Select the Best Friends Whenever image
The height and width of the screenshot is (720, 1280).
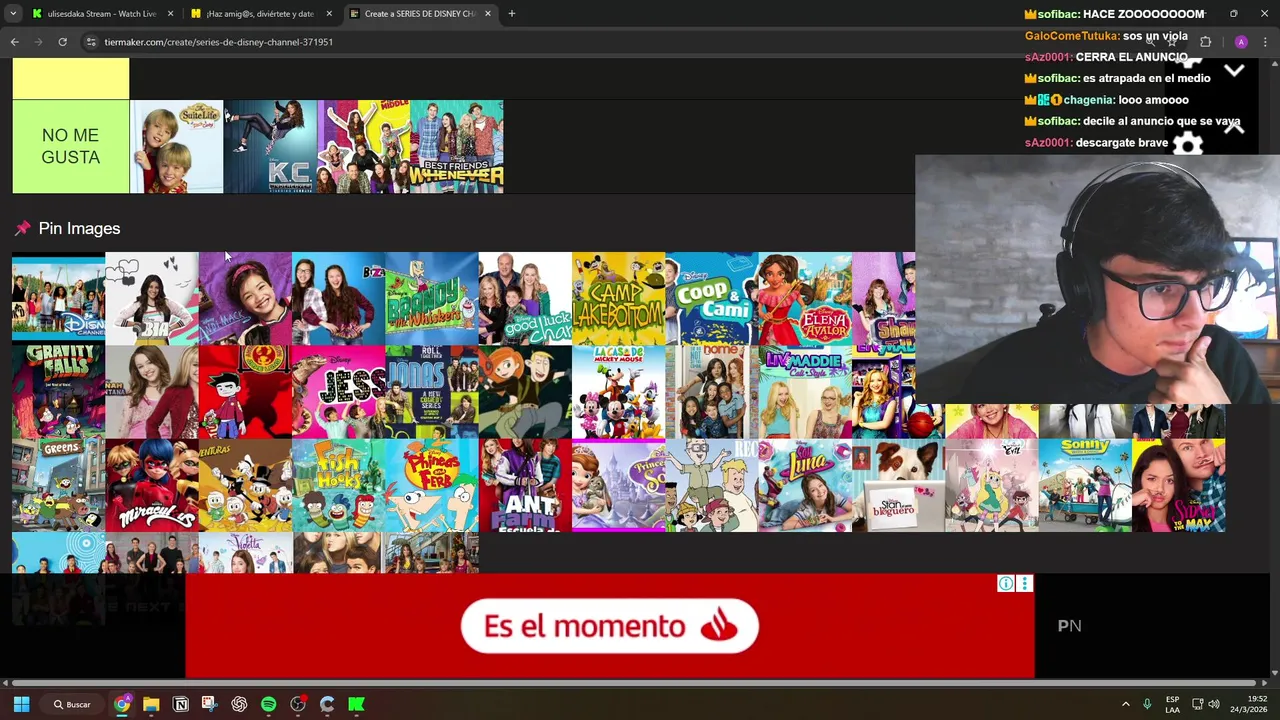click(457, 146)
